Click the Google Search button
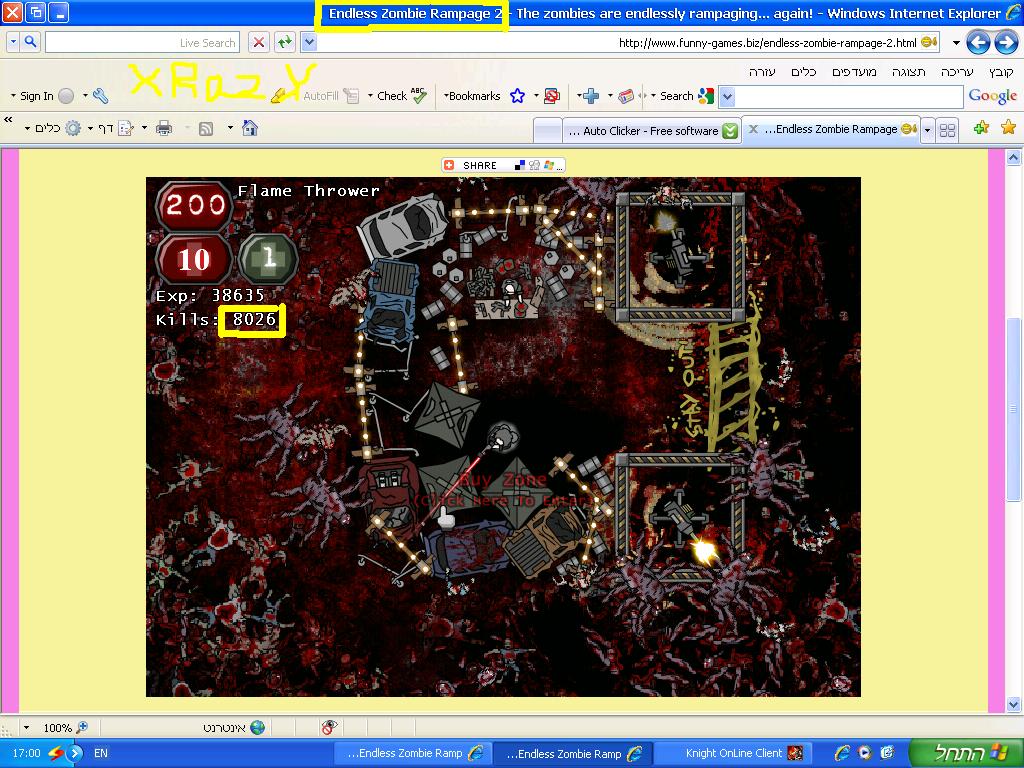Viewport: 1024px width, 768px height. pos(686,96)
